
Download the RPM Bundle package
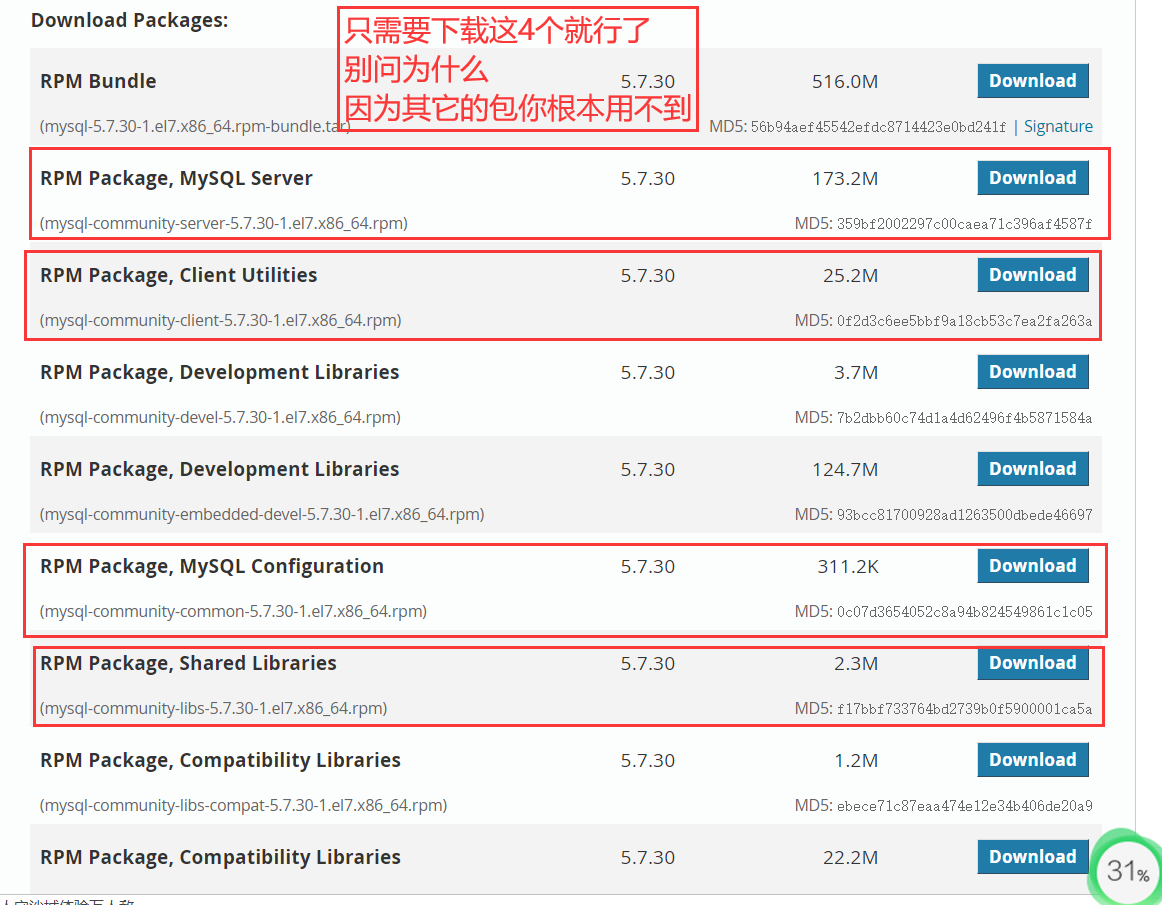tap(1033, 81)
